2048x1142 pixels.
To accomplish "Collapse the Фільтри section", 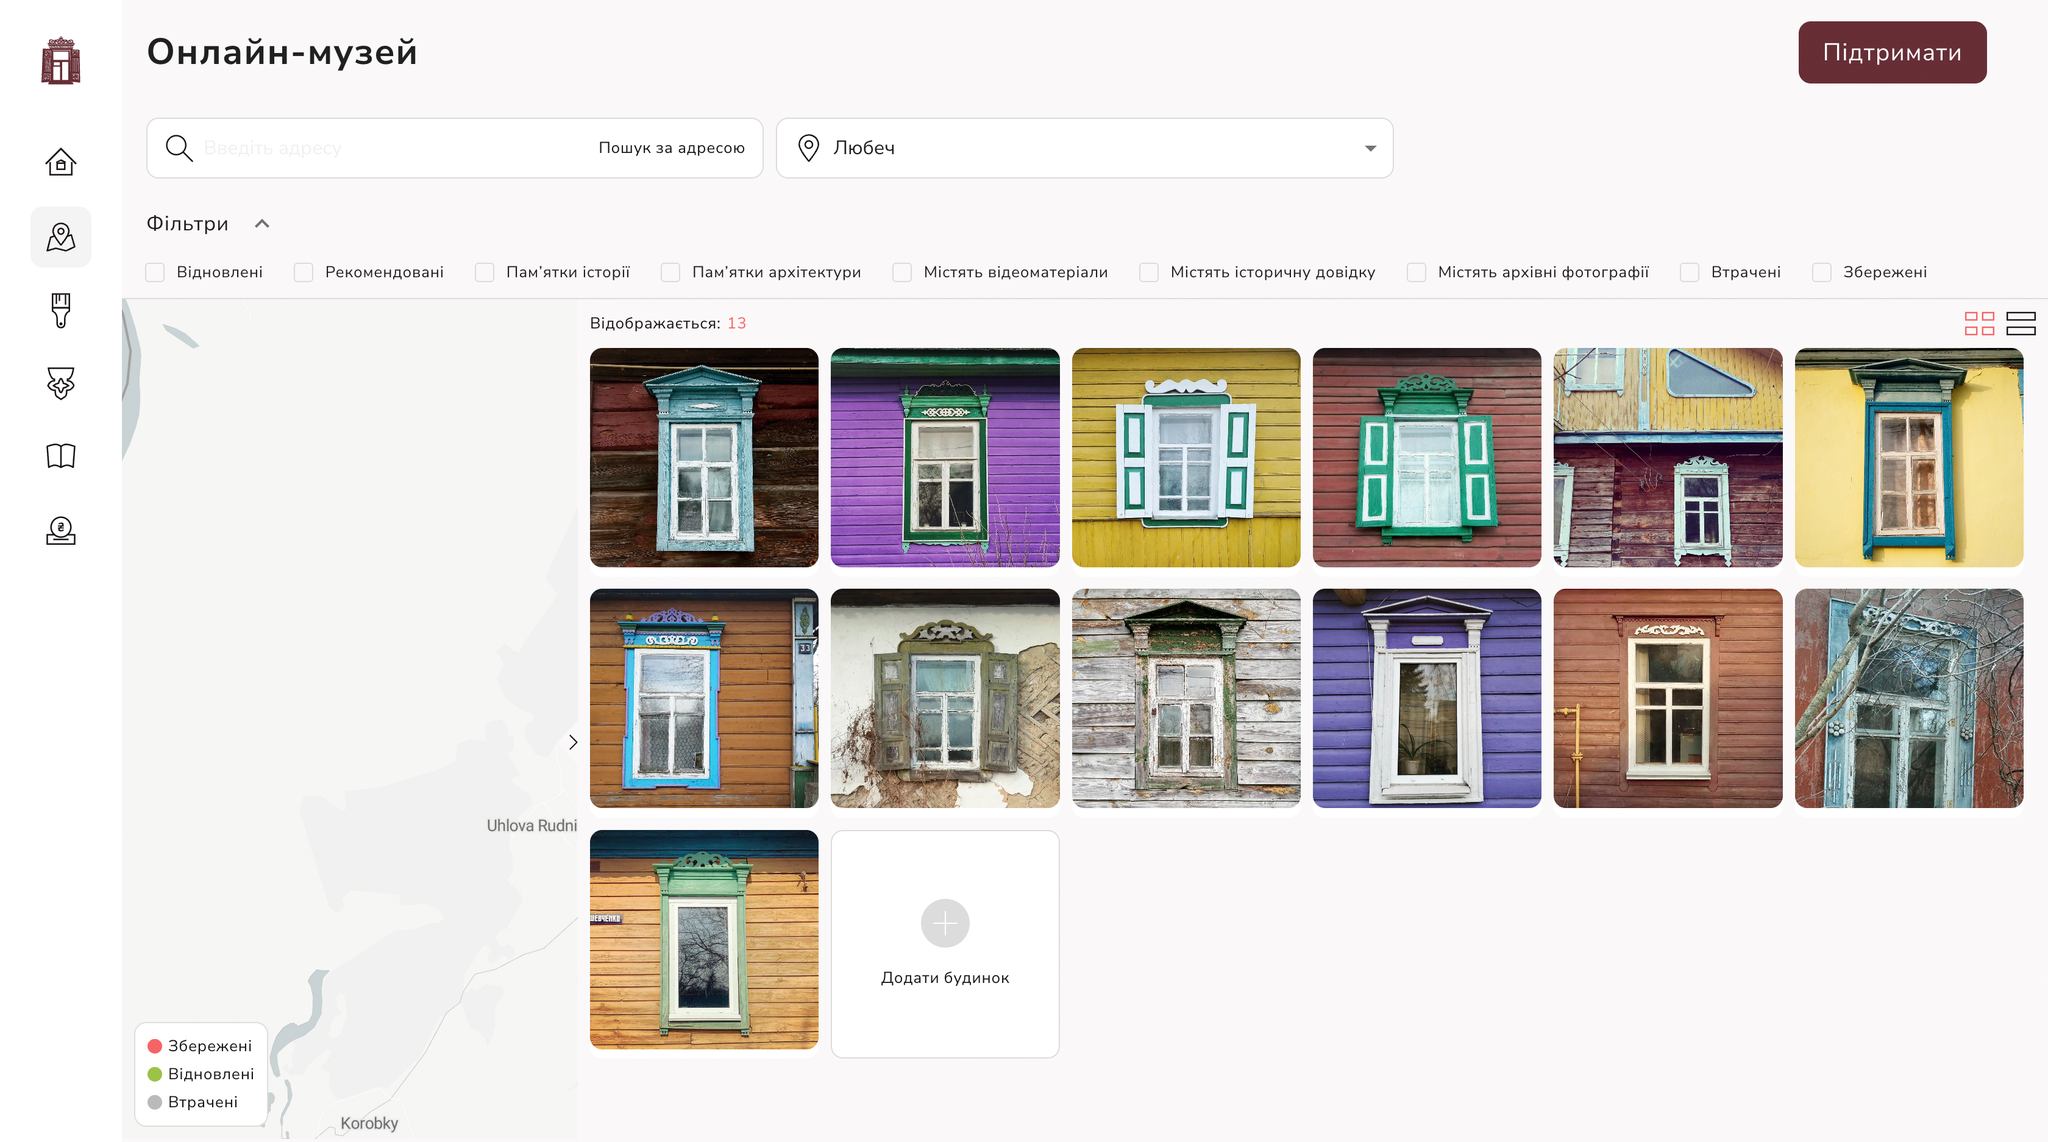I will point(262,224).
